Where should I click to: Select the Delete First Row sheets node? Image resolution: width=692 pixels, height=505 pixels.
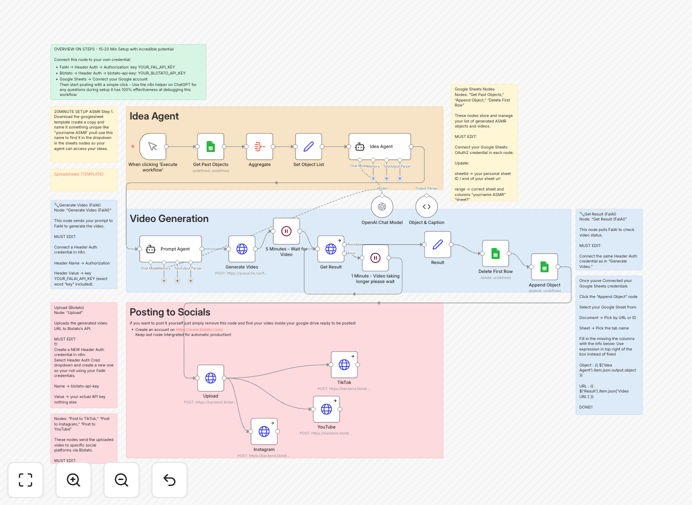click(x=495, y=253)
